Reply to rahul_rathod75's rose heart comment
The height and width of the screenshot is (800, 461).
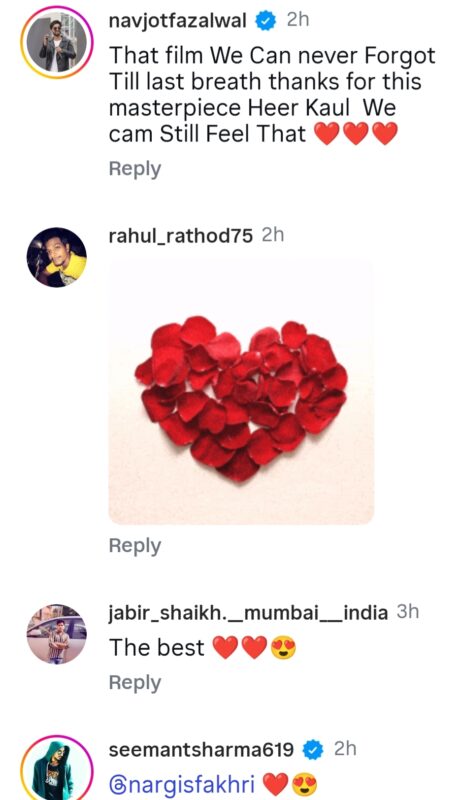pyautogui.click(x=135, y=546)
